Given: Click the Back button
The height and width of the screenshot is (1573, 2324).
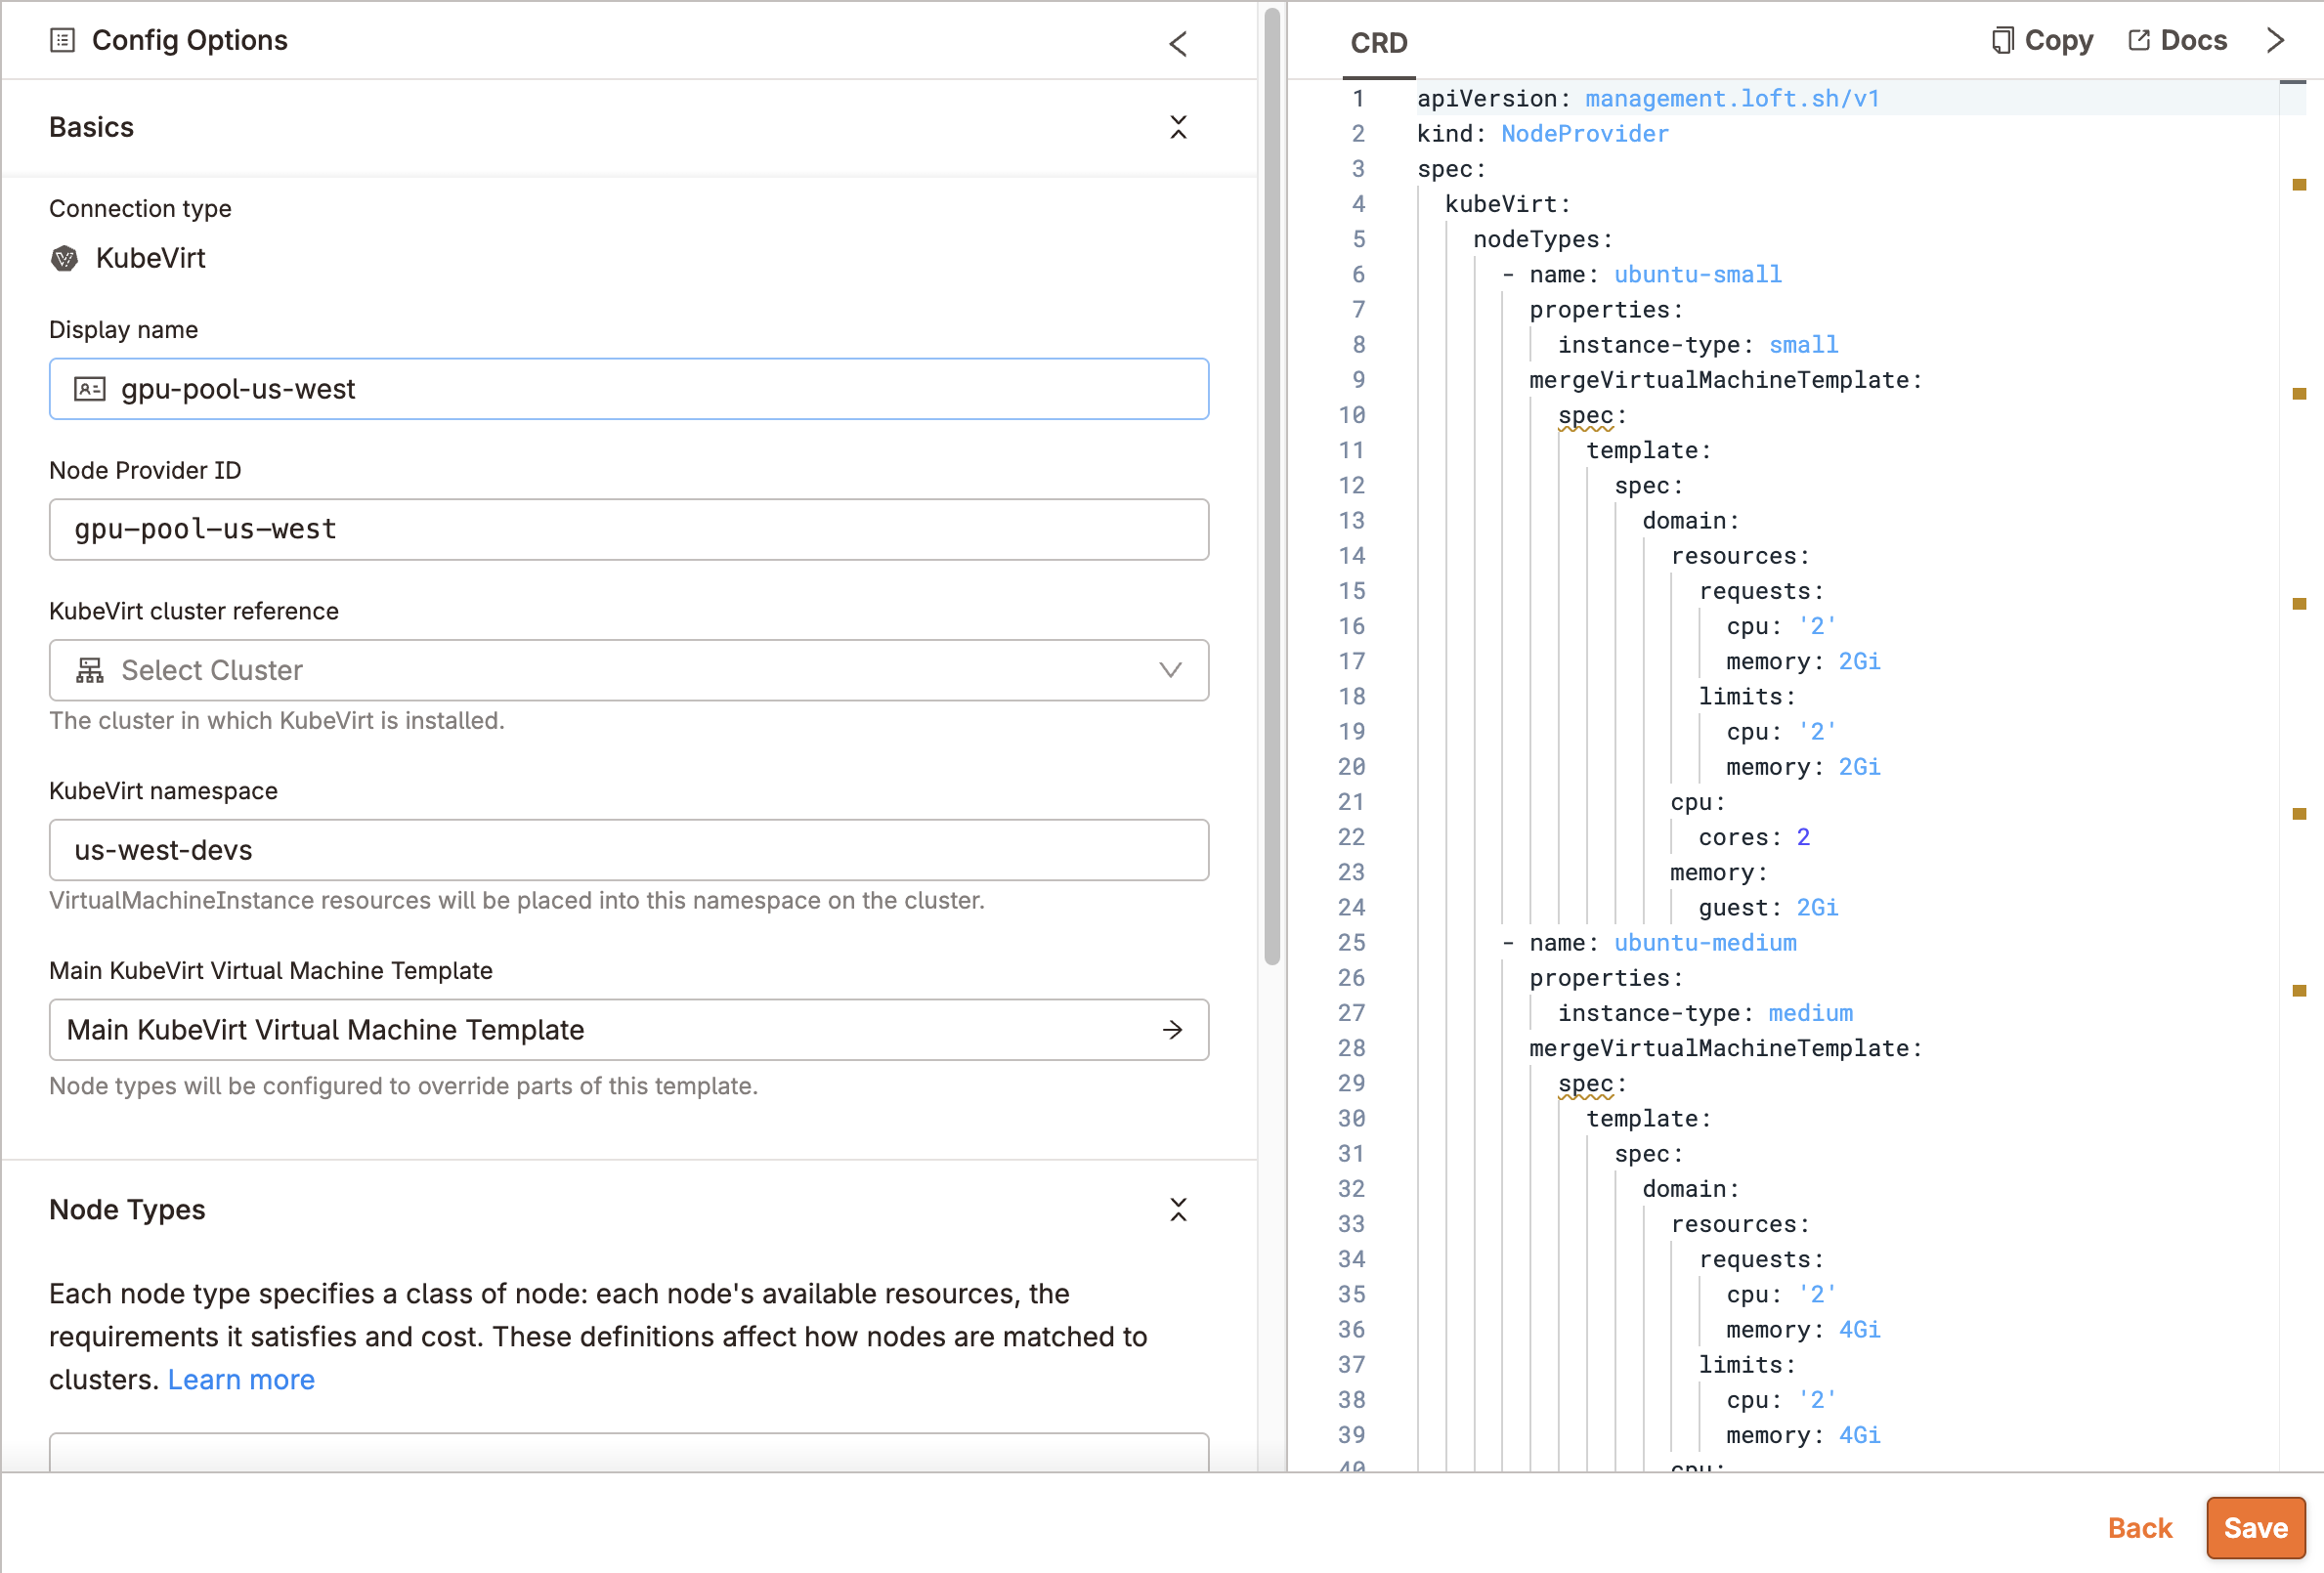Looking at the screenshot, I should pyautogui.click(x=2140, y=1528).
